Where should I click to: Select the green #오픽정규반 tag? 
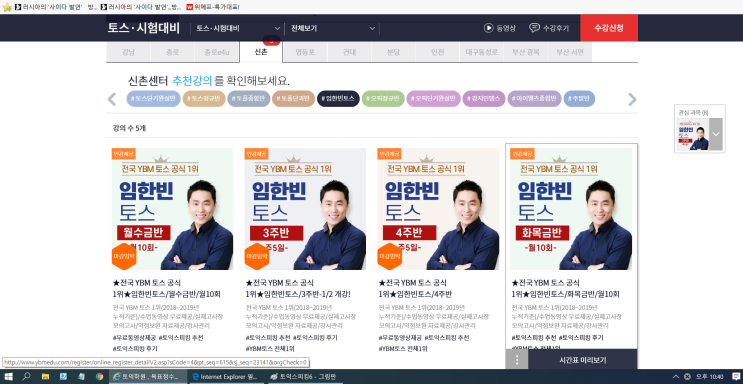pyautogui.click(x=383, y=99)
